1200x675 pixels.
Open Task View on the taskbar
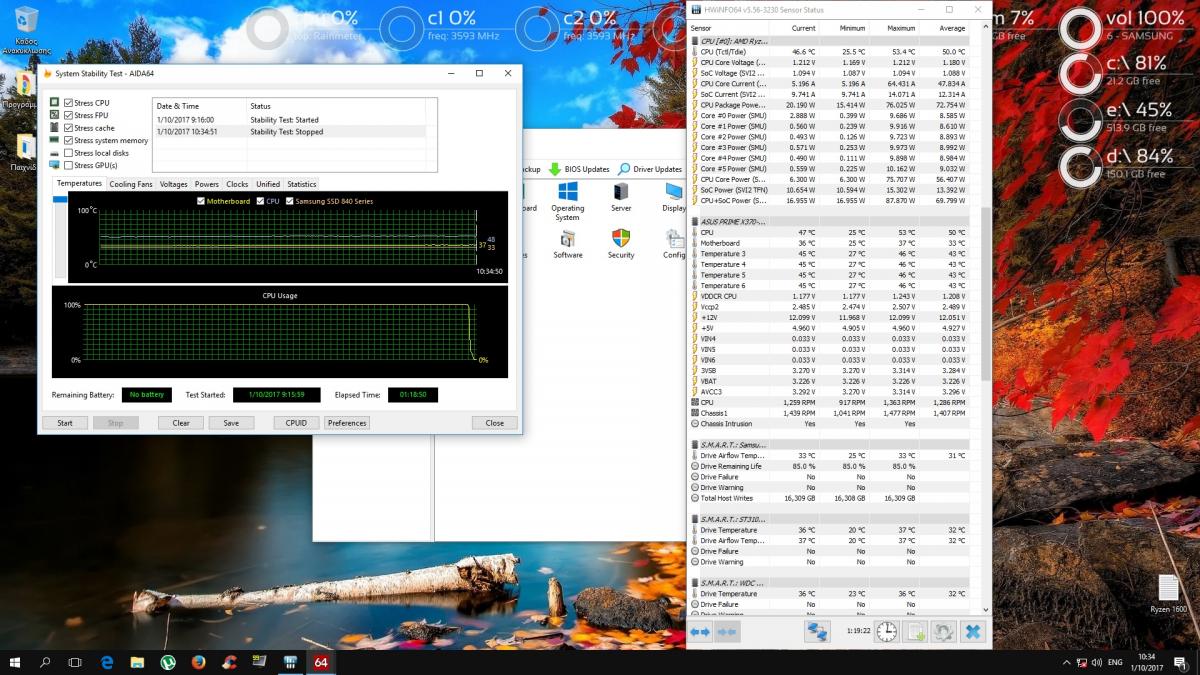(75, 662)
